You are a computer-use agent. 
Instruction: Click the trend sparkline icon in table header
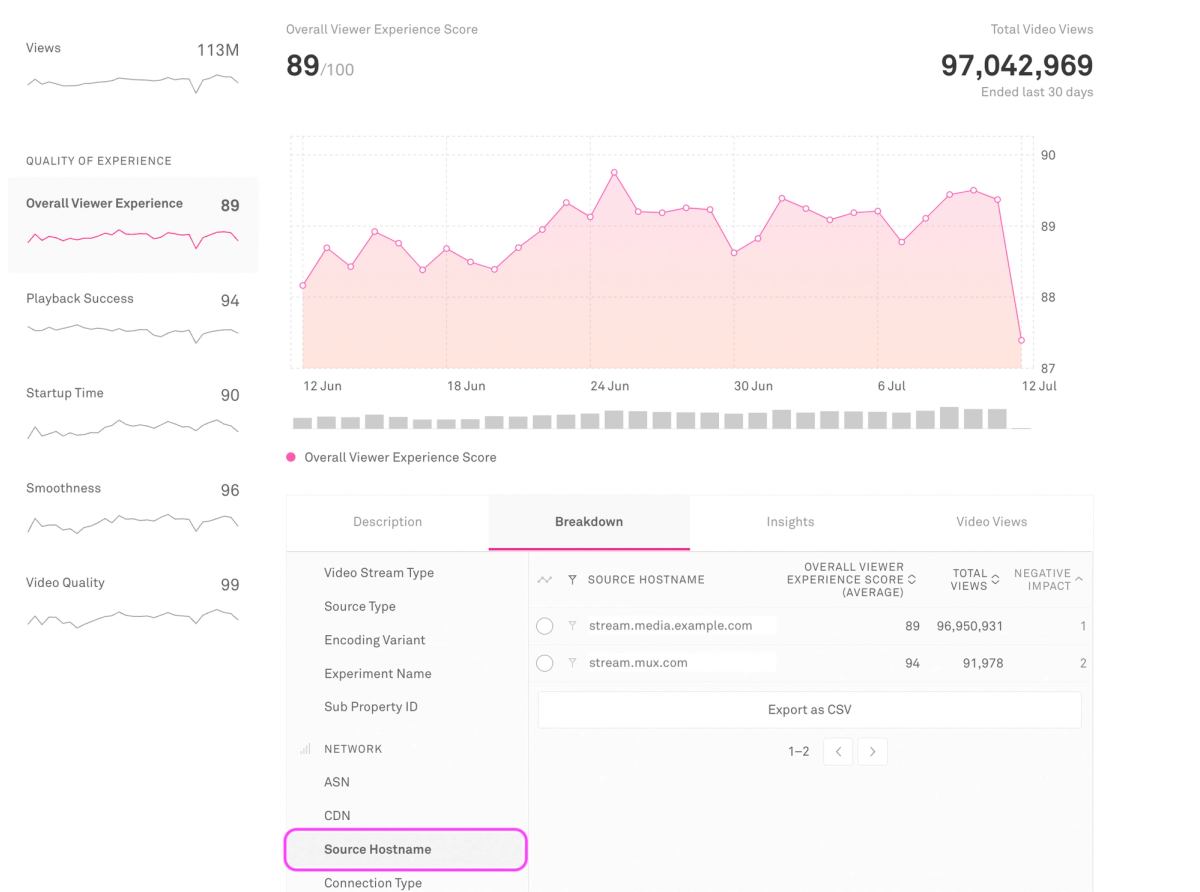pyautogui.click(x=544, y=578)
